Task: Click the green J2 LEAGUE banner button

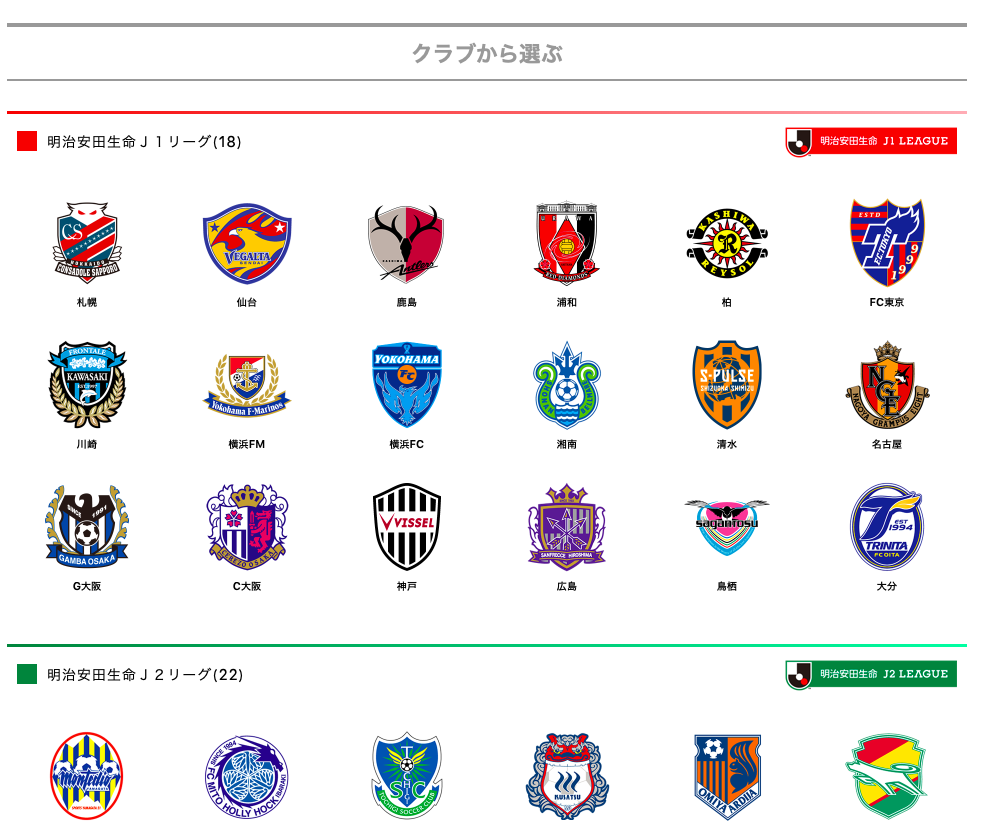Action: tap(871, 674)
